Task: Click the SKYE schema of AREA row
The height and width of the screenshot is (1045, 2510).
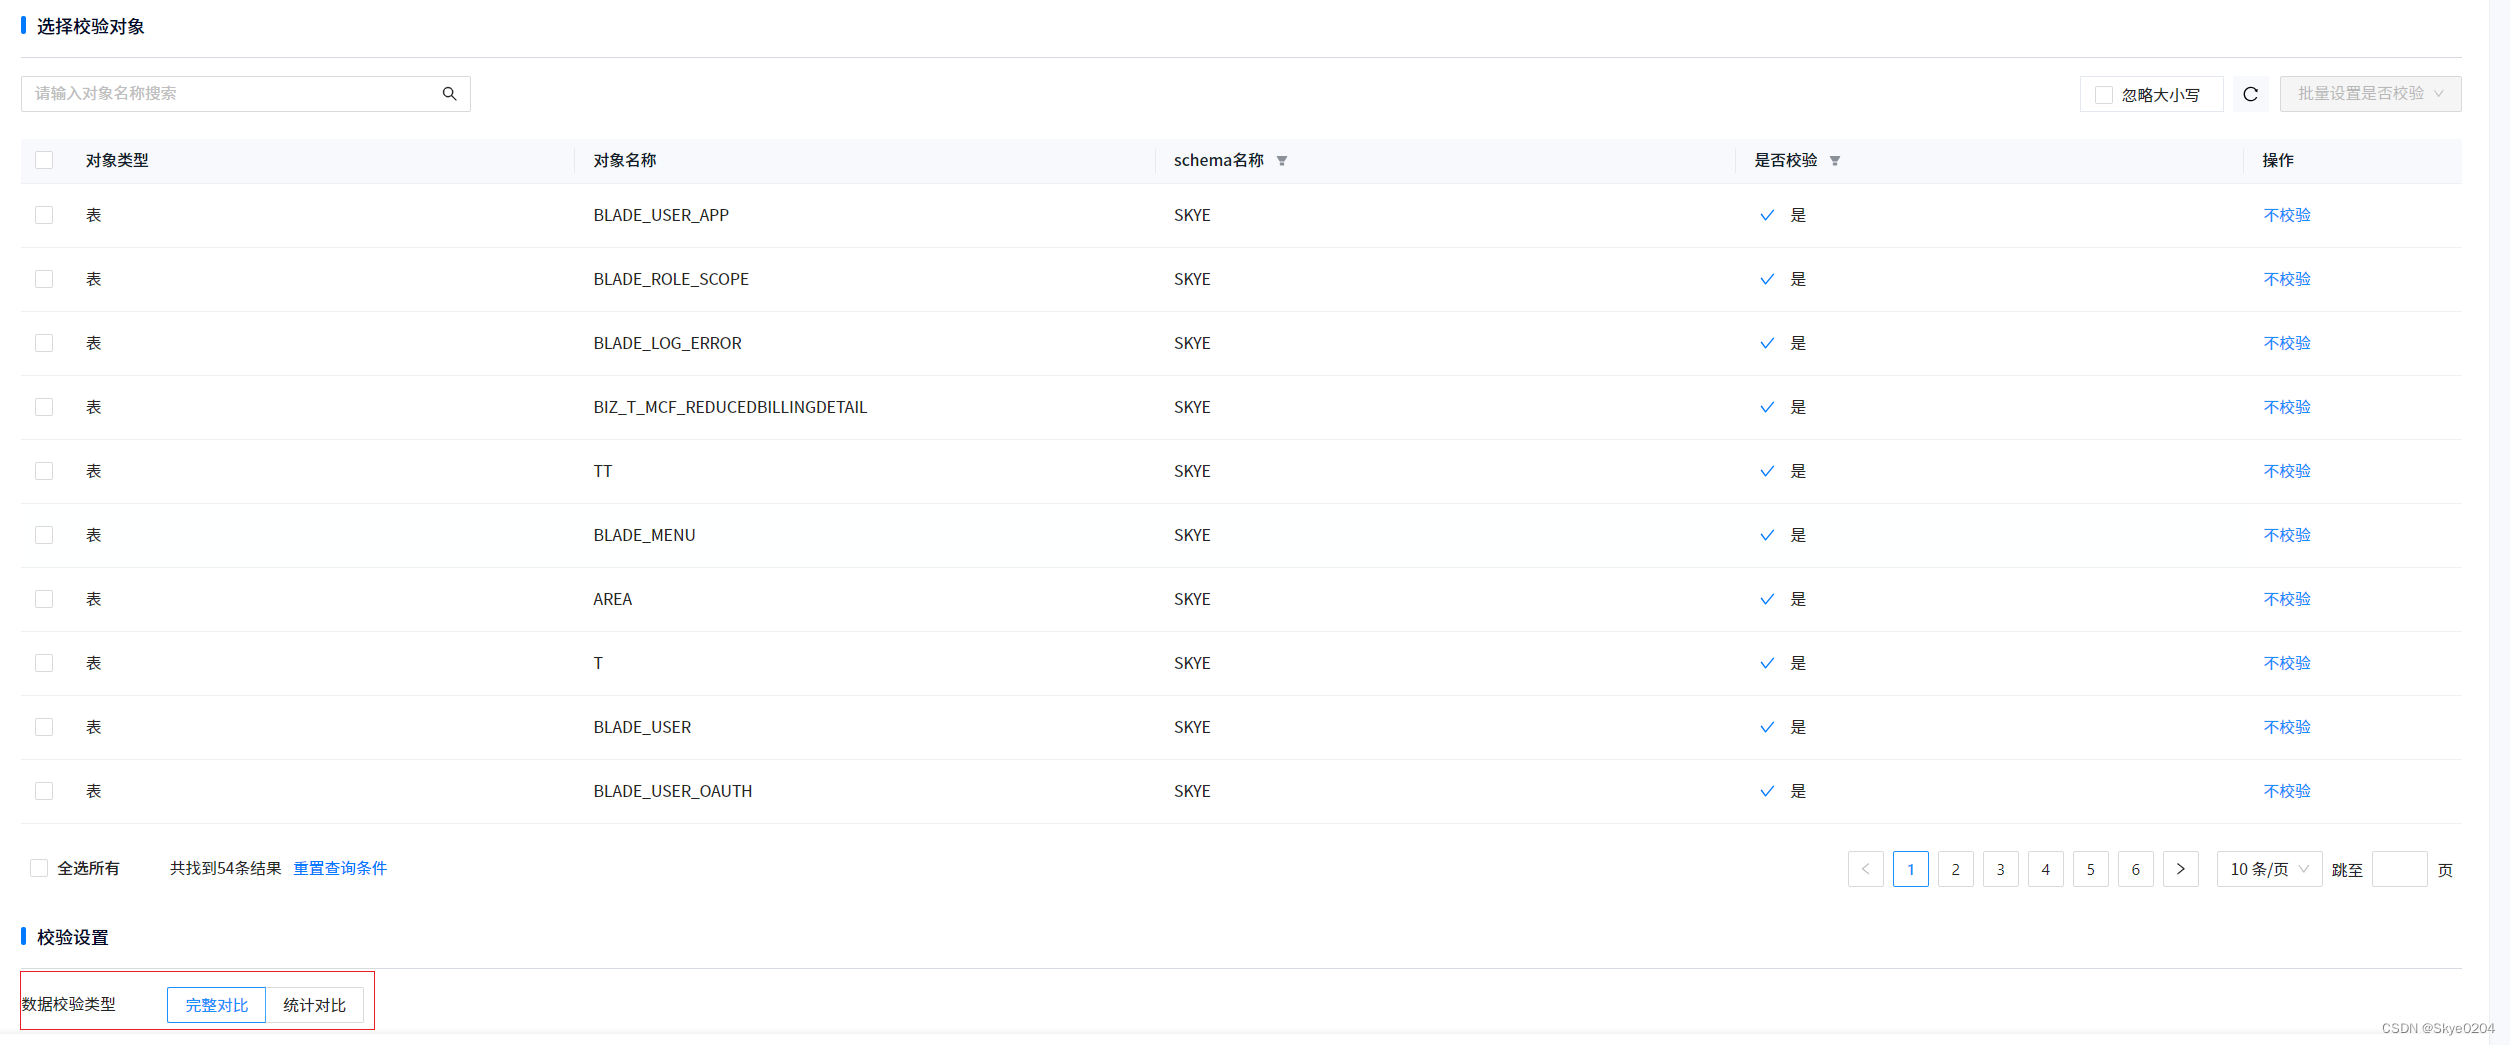Action: pyautogui.click(x=1192, y=599)
